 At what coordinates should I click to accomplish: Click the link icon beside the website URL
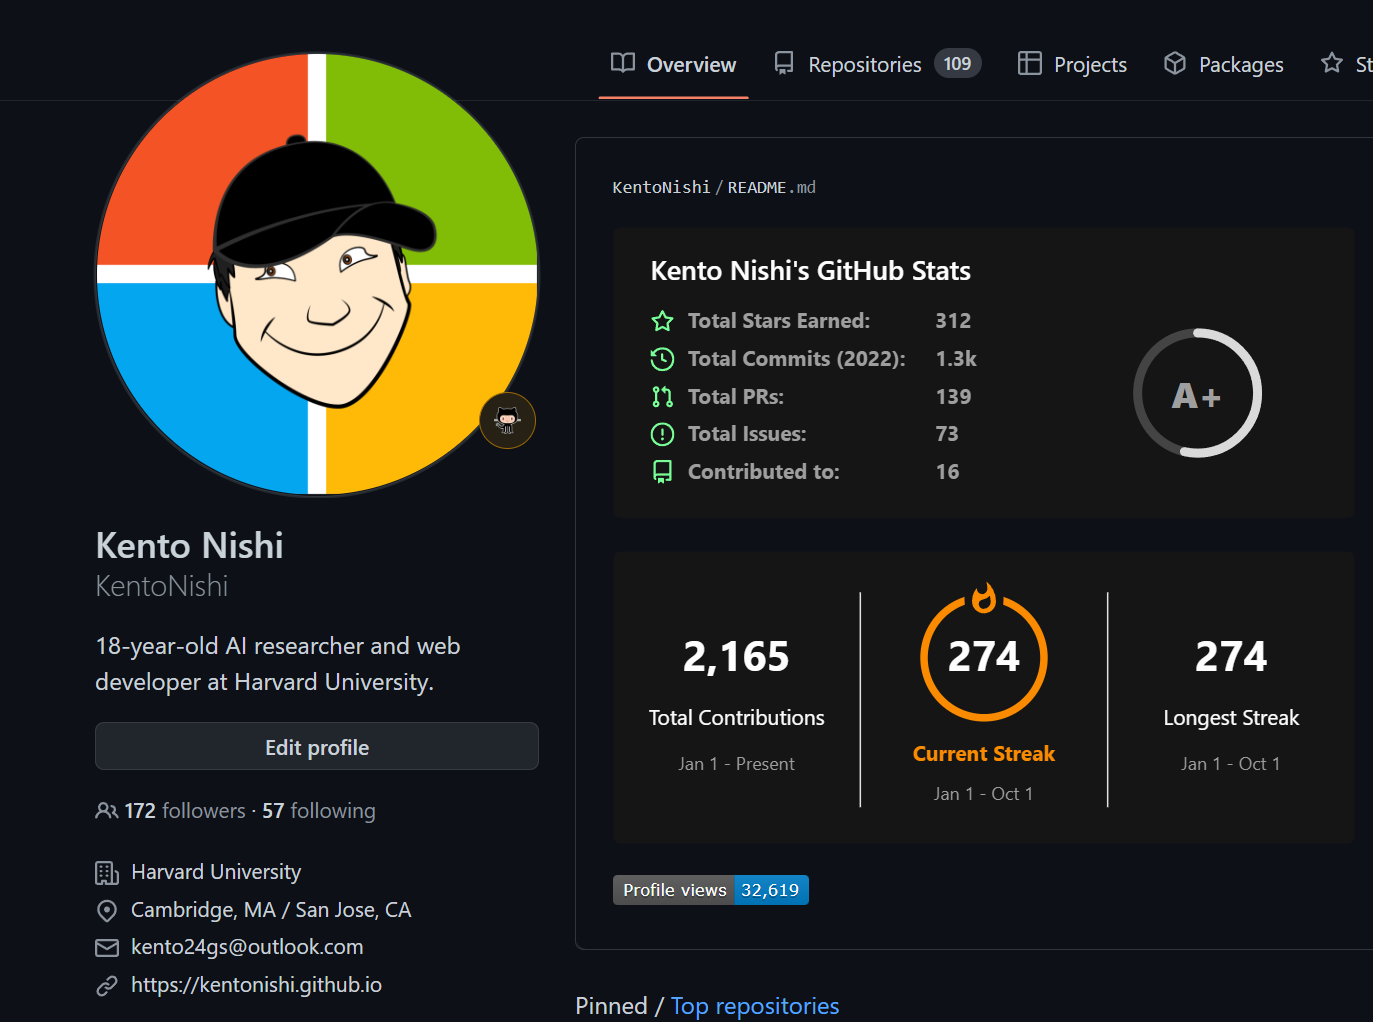click(107, 985)
